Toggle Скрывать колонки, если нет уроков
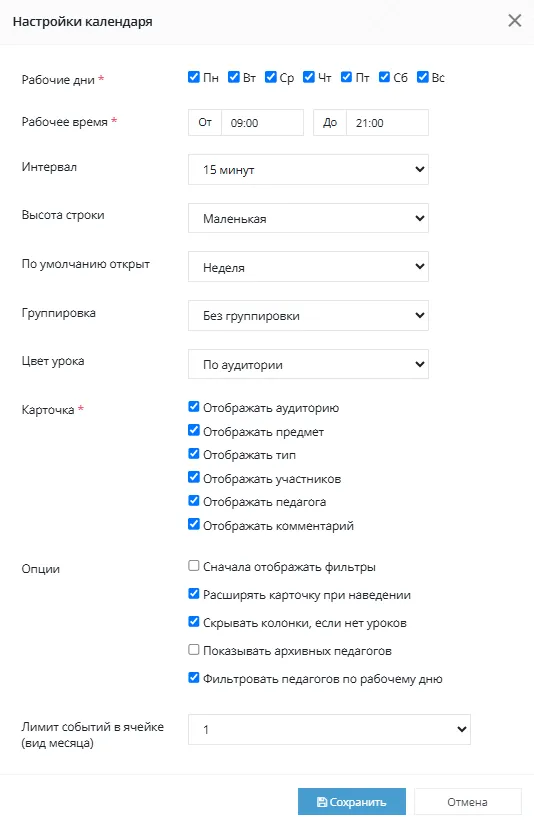 click(x=194, y=622)
